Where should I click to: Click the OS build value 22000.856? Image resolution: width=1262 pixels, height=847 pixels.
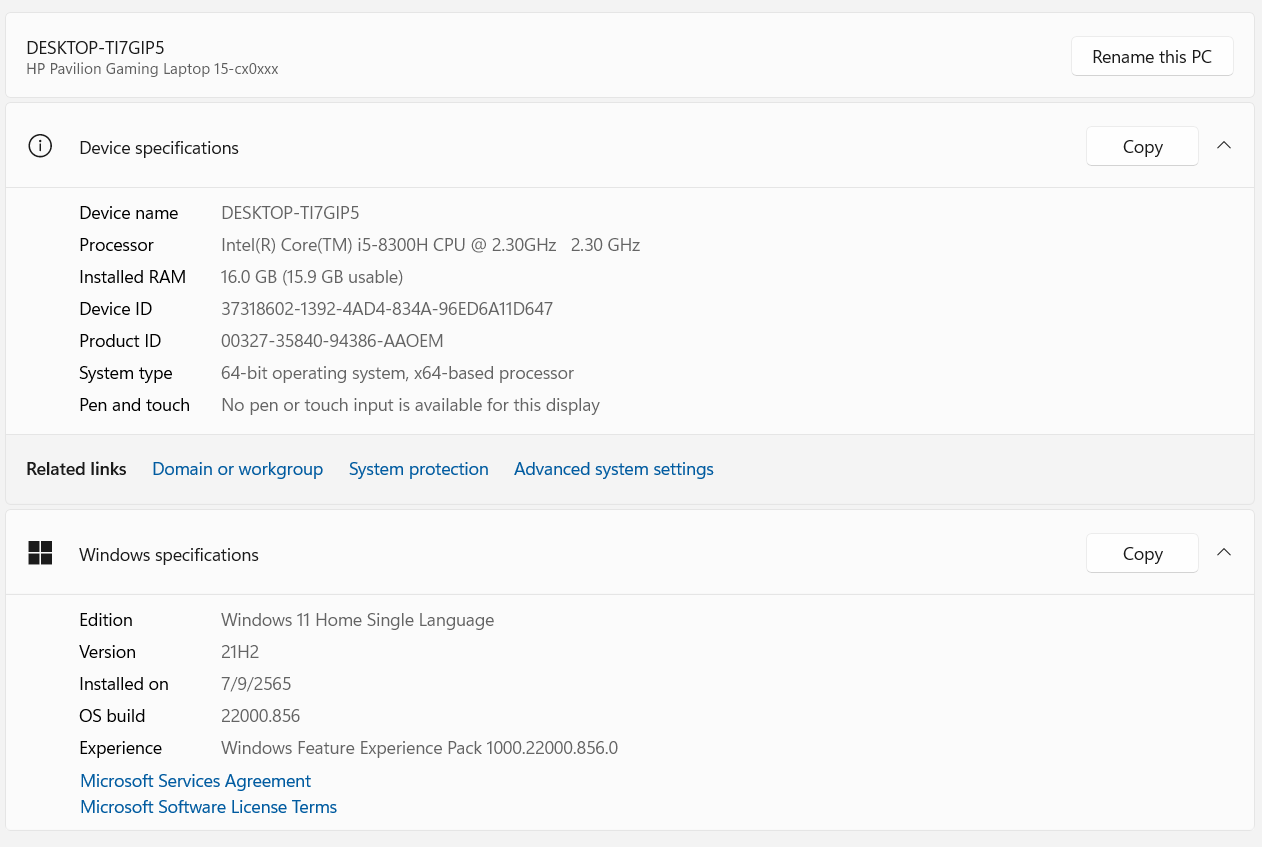tap(260, 716)
